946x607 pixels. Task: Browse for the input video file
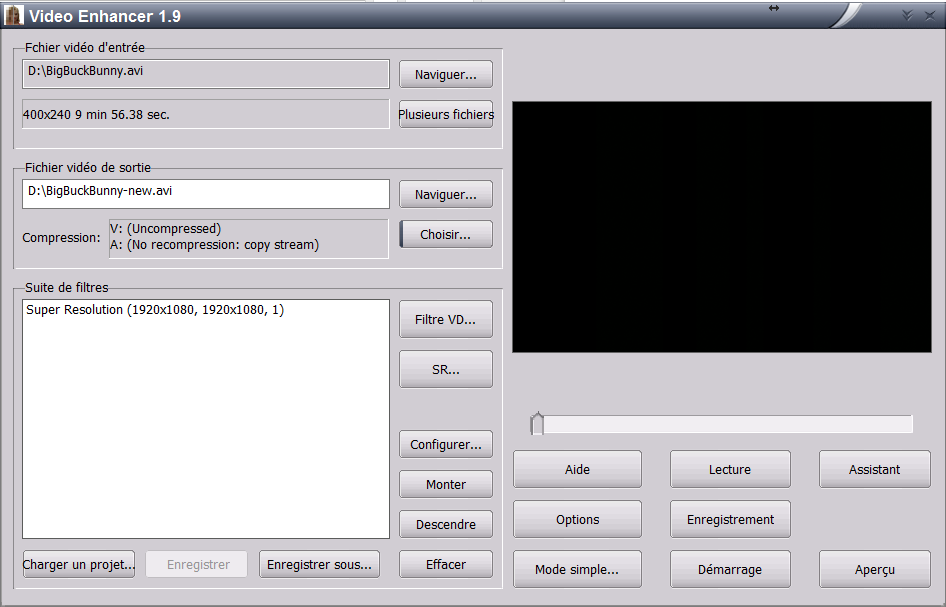(x=445, y=74)
